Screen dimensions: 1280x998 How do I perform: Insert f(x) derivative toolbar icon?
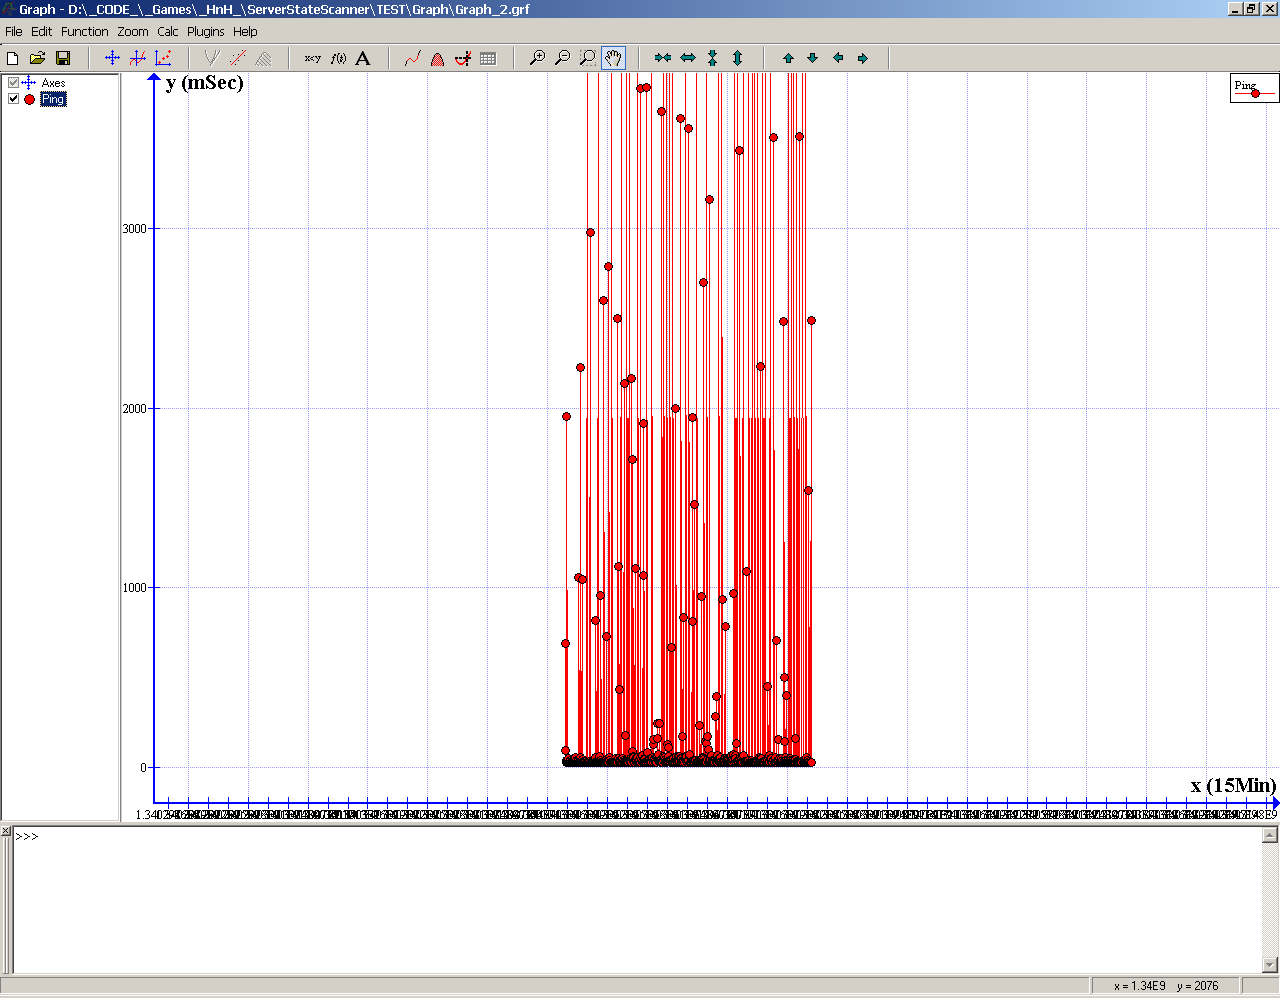tap(338, 58)
